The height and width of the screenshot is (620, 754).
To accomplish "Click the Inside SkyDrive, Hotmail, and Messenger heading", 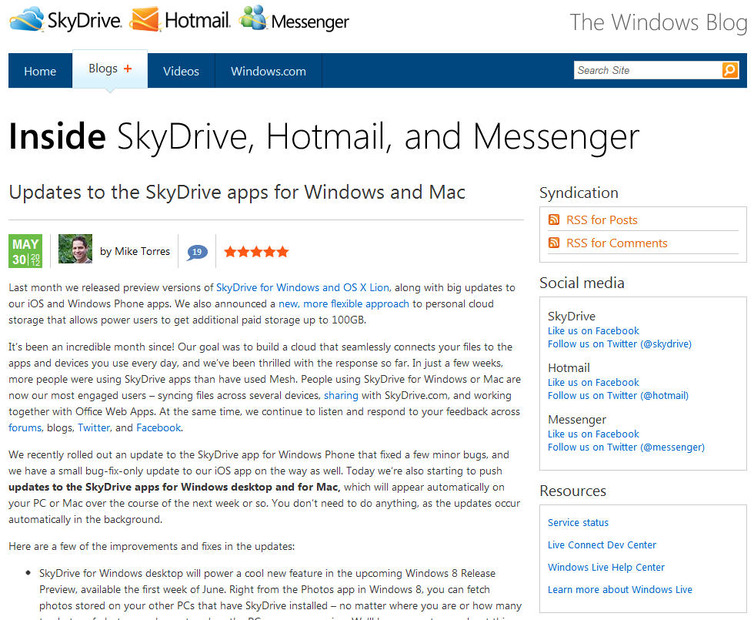I will coord(324,137).
